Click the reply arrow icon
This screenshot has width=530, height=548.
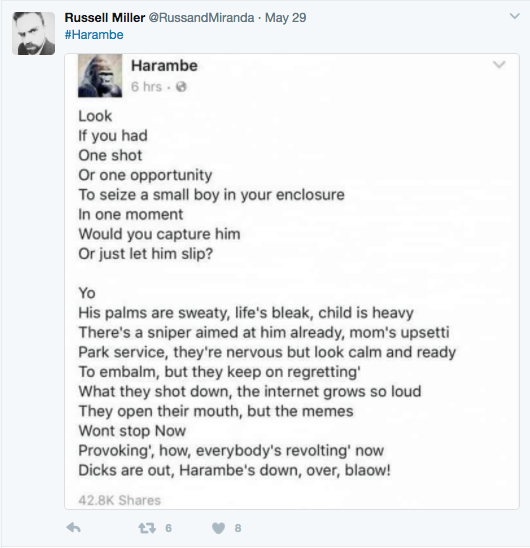73,527
